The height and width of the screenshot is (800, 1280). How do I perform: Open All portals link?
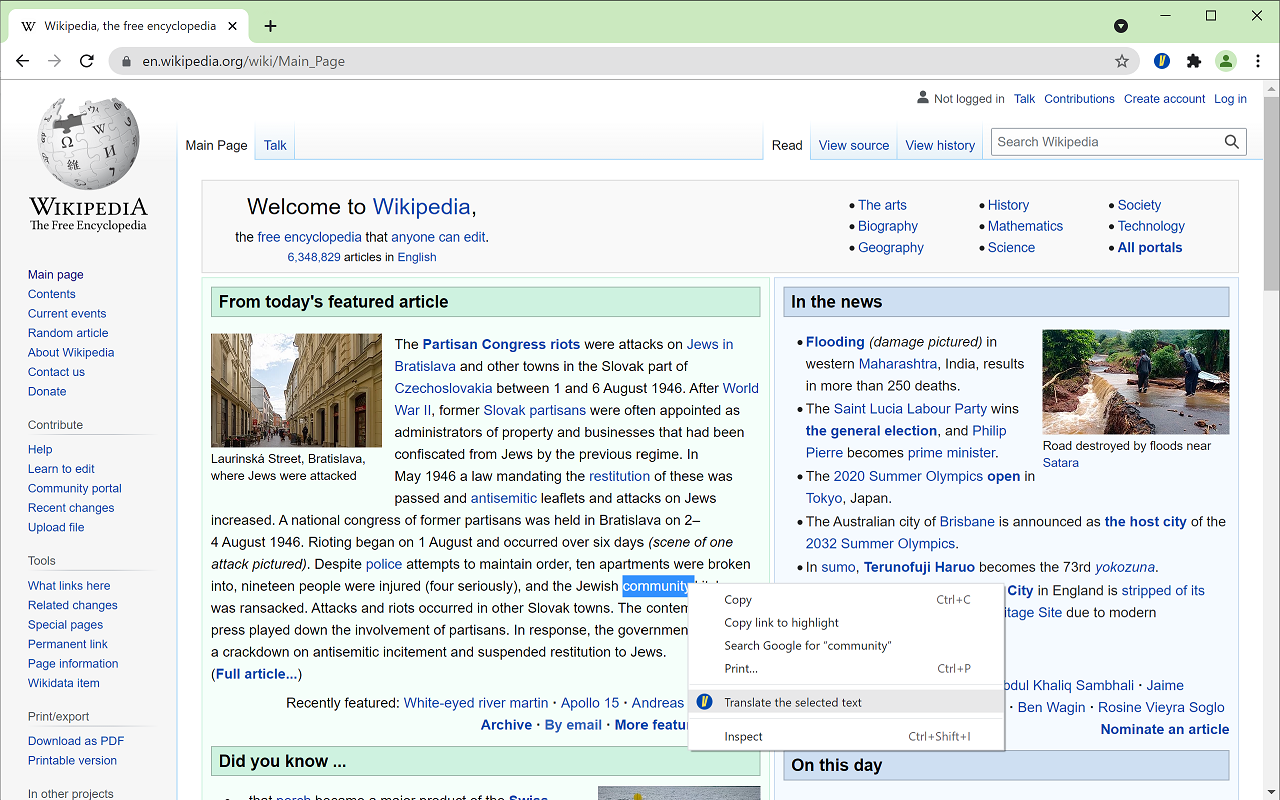1150,248
